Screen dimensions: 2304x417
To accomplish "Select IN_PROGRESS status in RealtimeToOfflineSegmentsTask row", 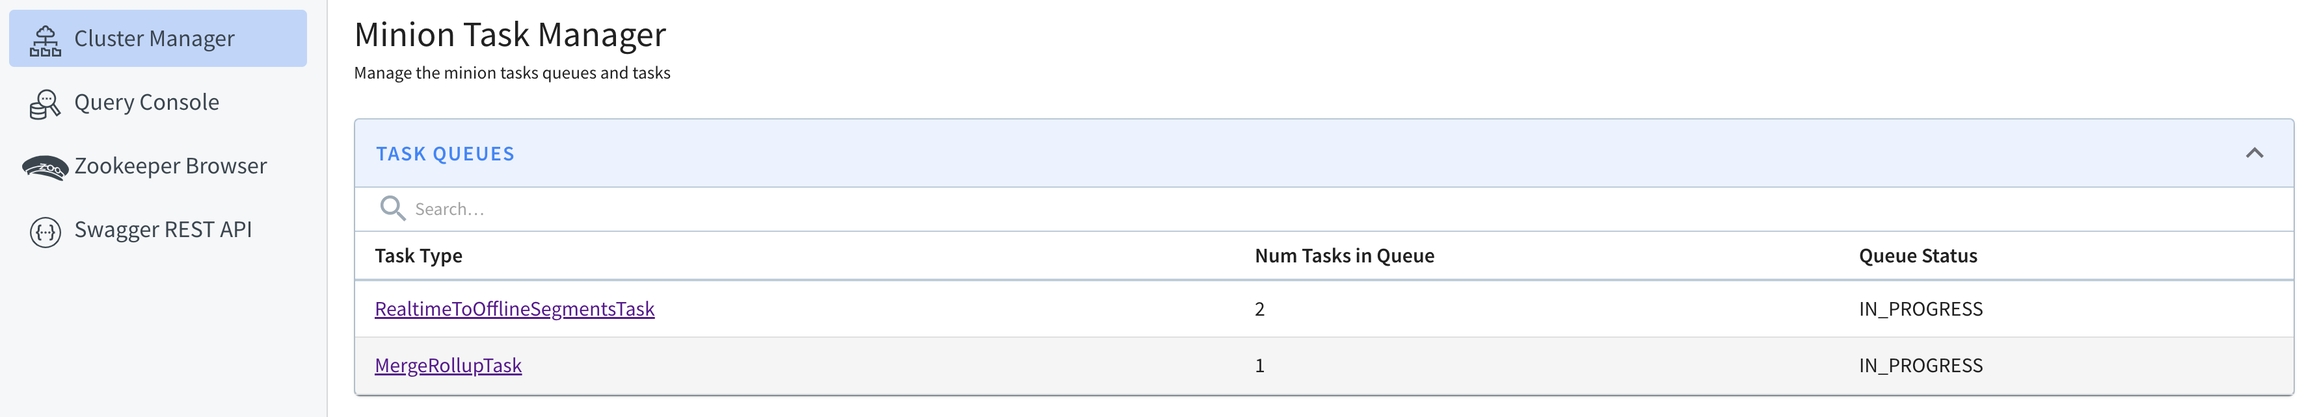I will tap(1920, 309).
